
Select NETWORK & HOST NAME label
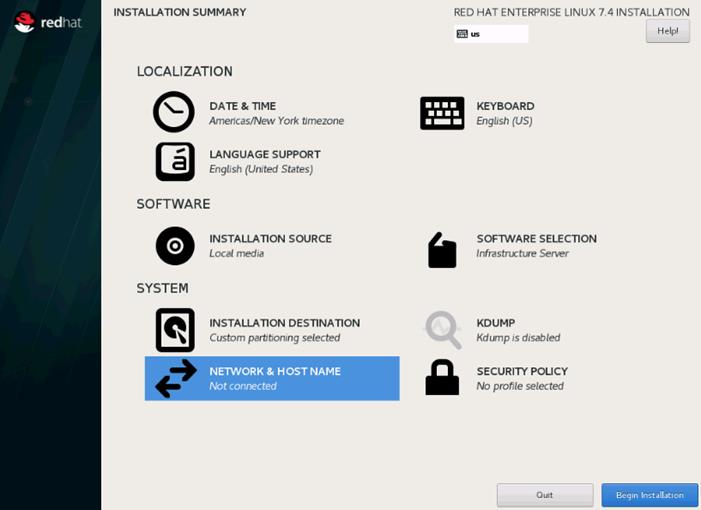coord(275,371)
